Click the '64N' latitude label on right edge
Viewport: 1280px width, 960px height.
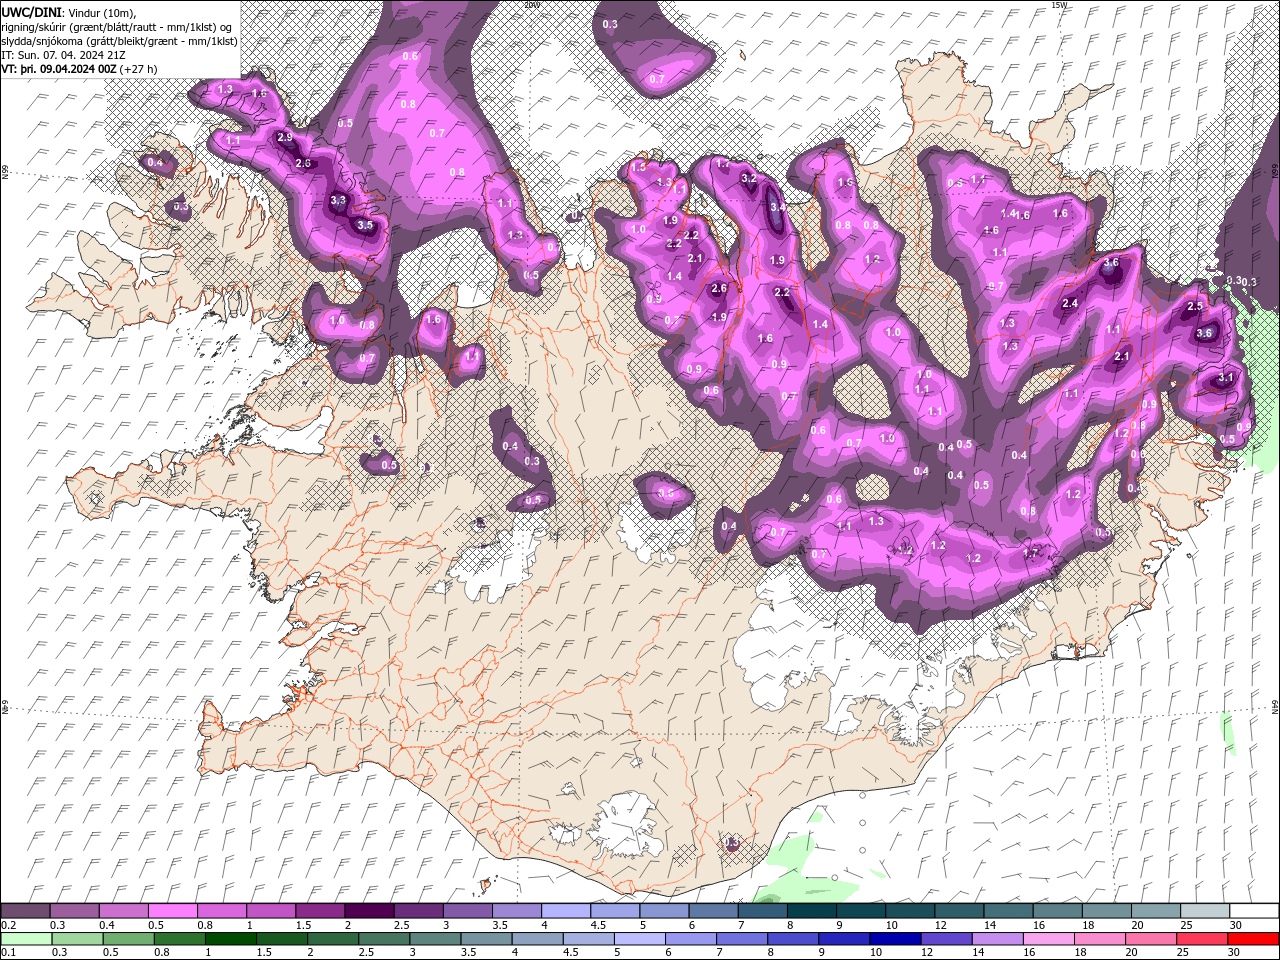[x=1275, y=706]
